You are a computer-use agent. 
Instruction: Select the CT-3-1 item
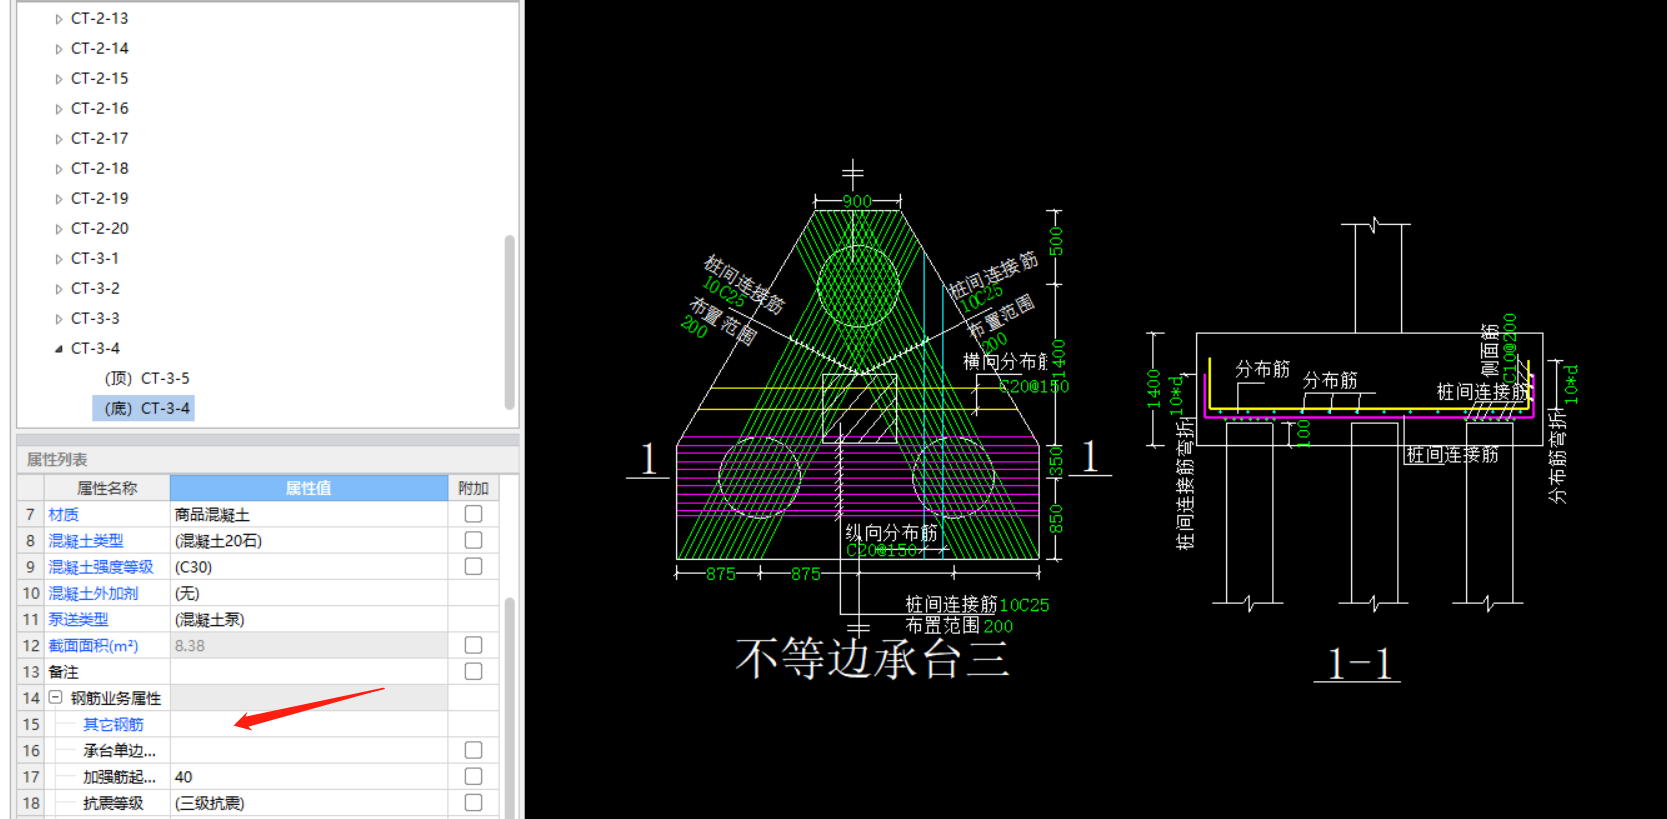[x=95, y=258]
